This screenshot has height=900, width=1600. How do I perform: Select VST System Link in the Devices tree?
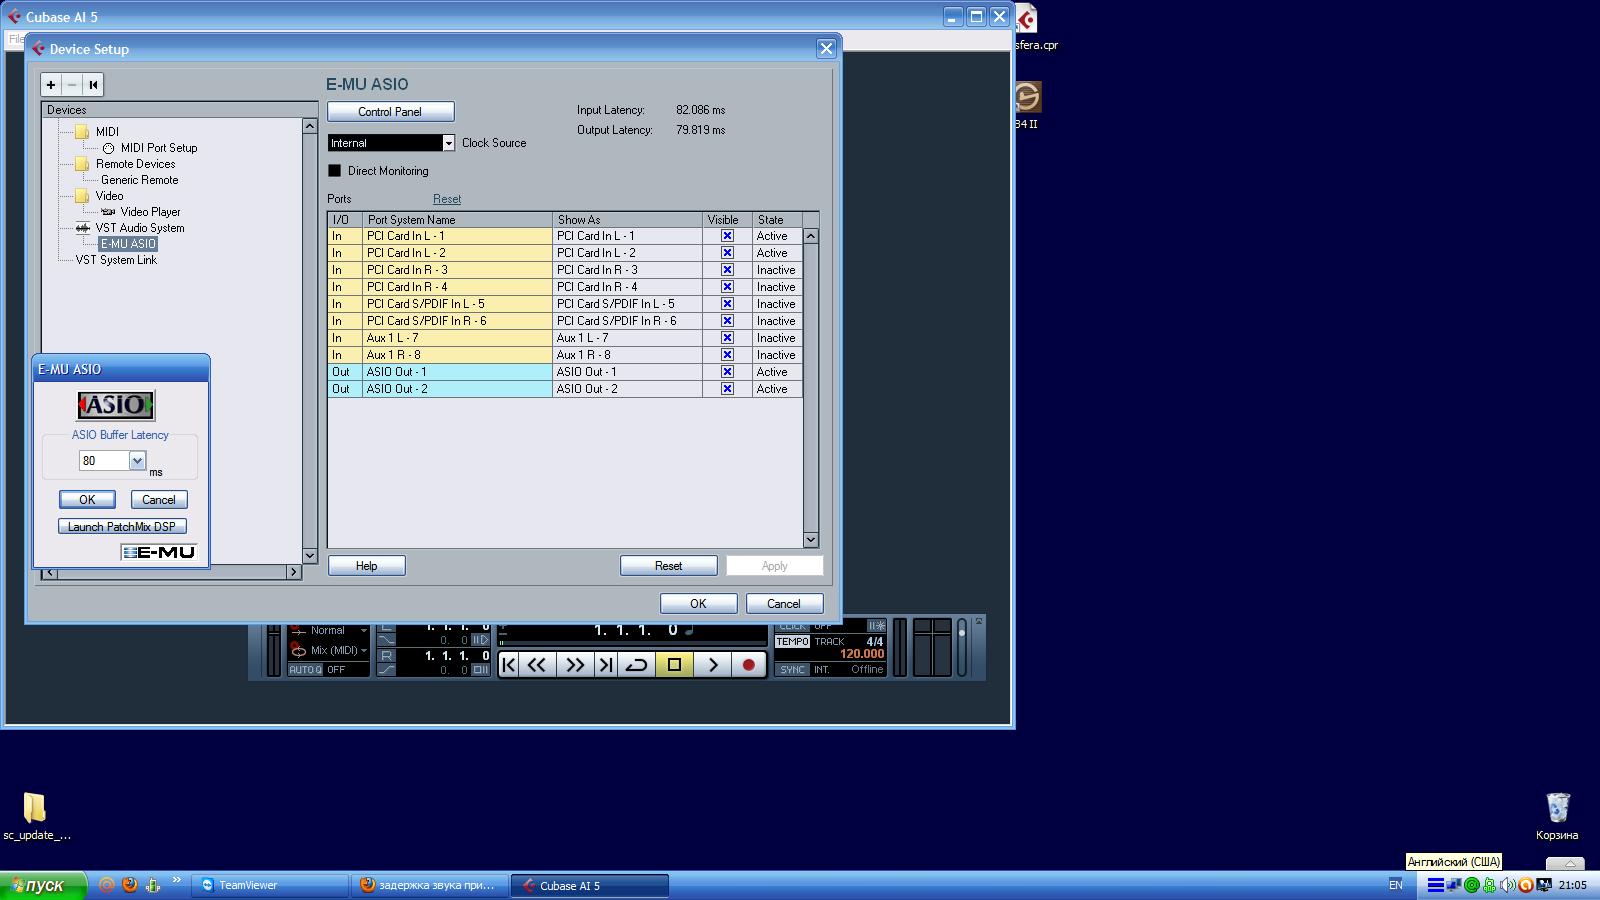pos(116,260)
